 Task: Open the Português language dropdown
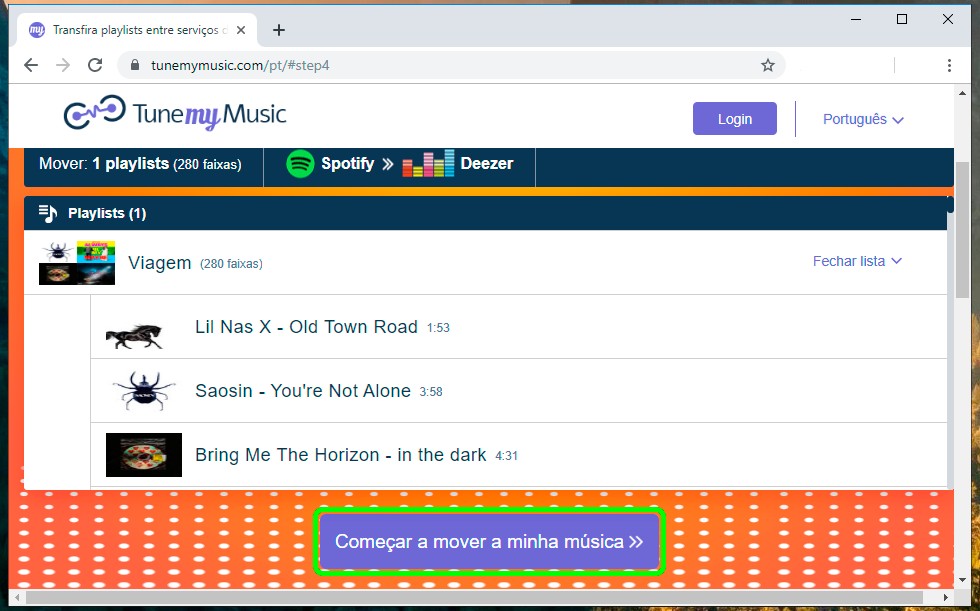tap(862, 119)
